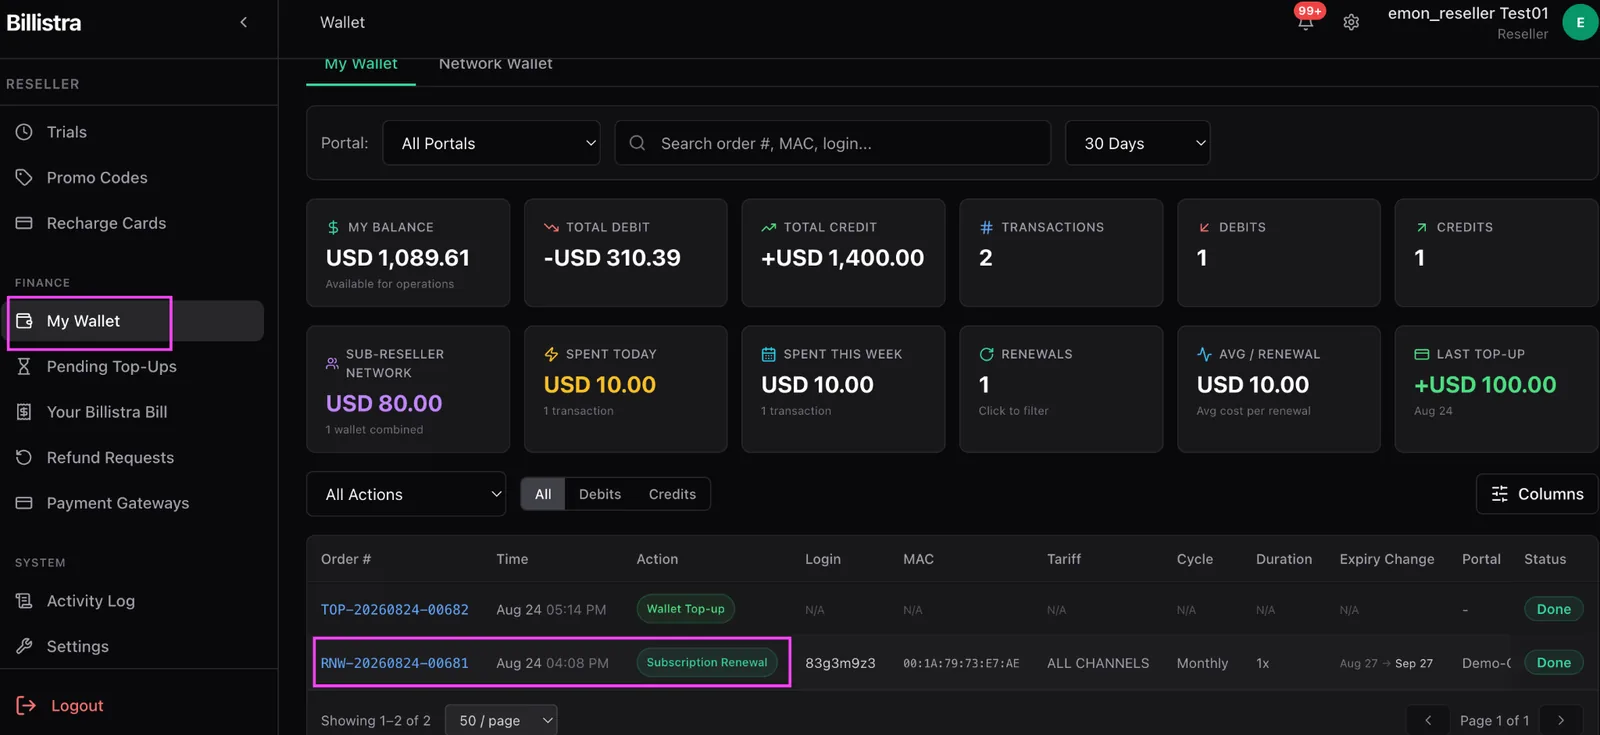
Task: Open My Wallet in the sidebar
Action: click(x=136, y=321)
